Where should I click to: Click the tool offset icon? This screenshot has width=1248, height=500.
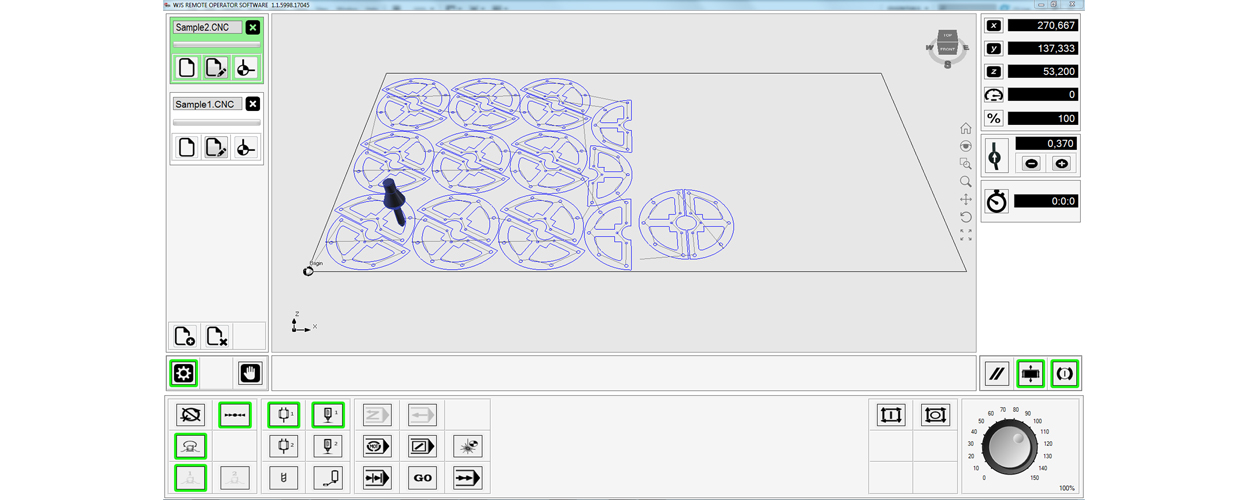coord(995,156)
